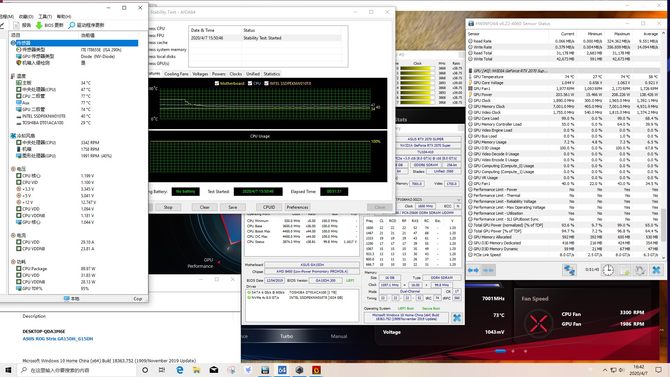Toggle the Motherboard graph checkbox
The image size is (670, 377).
(x=217, y=83)
